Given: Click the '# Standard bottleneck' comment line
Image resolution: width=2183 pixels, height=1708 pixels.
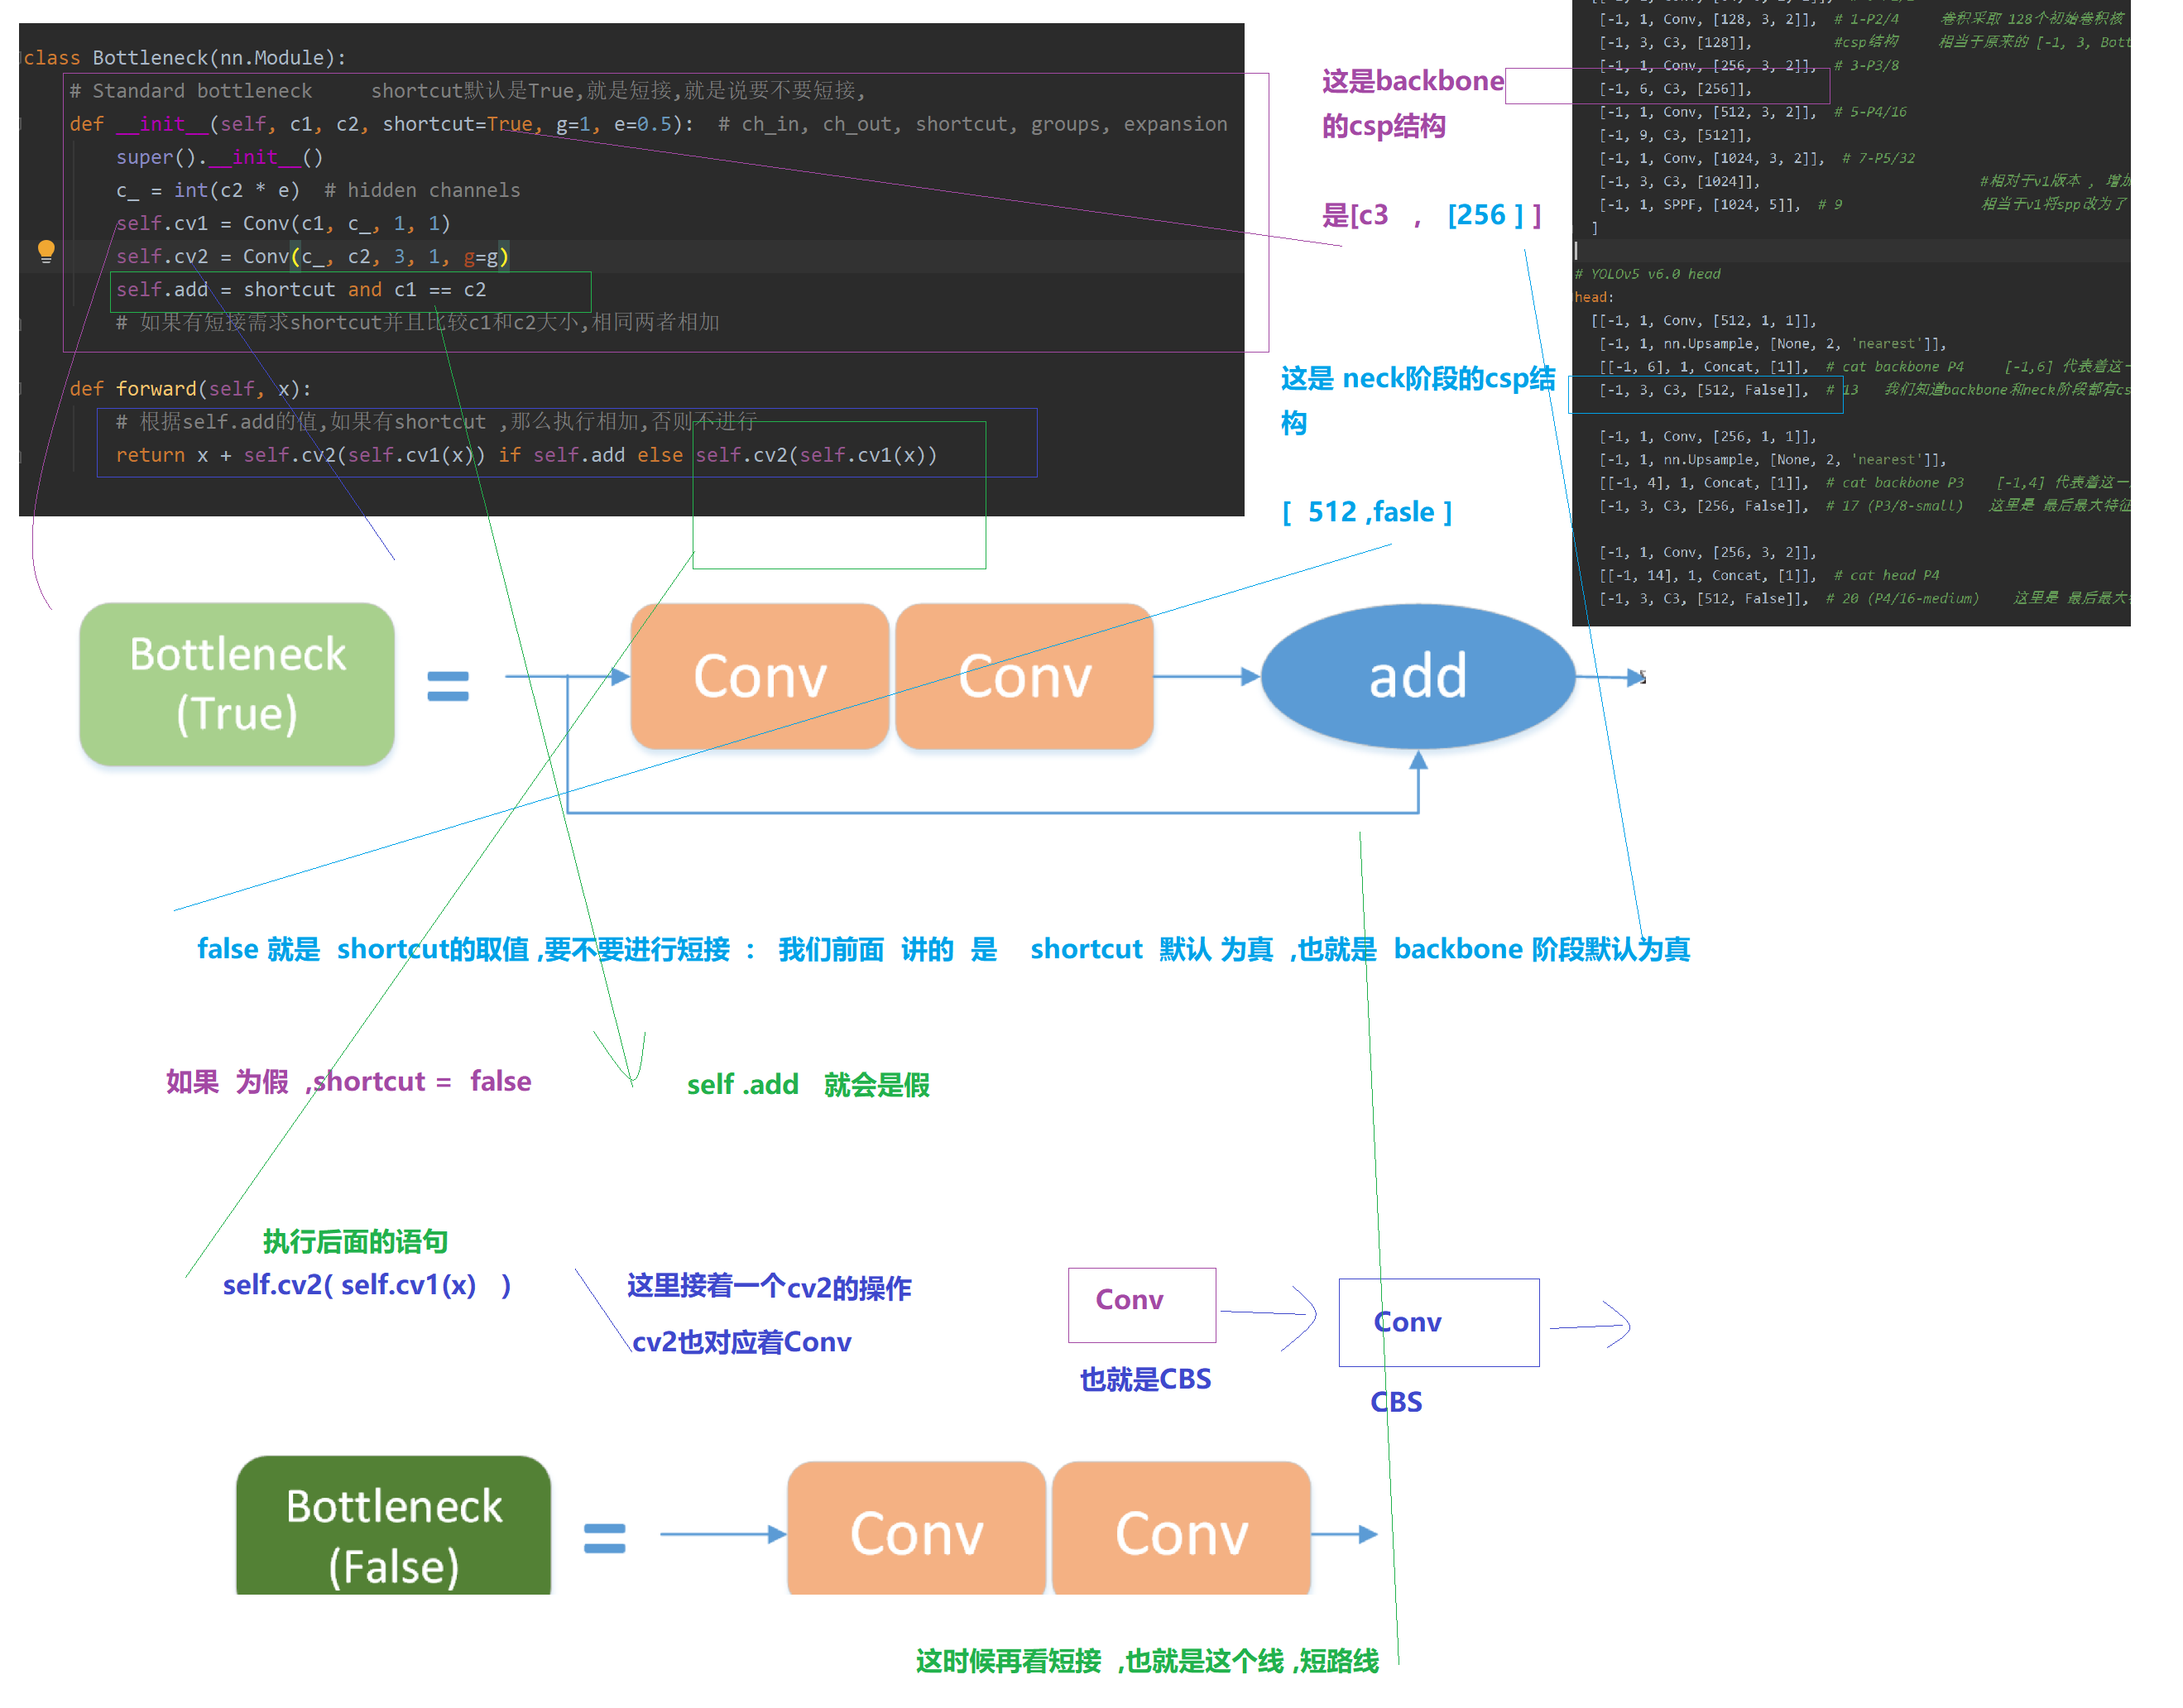Looking at the screenshot, I should 467,90.
